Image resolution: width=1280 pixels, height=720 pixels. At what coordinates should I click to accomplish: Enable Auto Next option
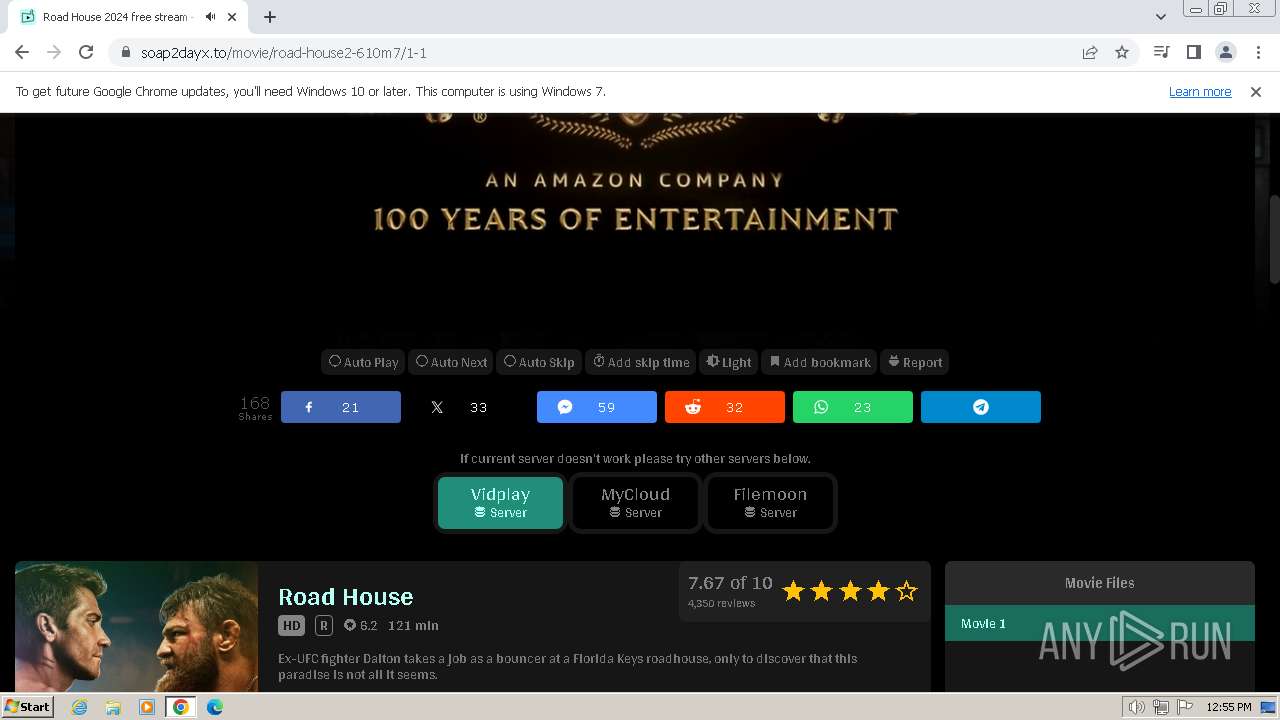coord(452,362)
